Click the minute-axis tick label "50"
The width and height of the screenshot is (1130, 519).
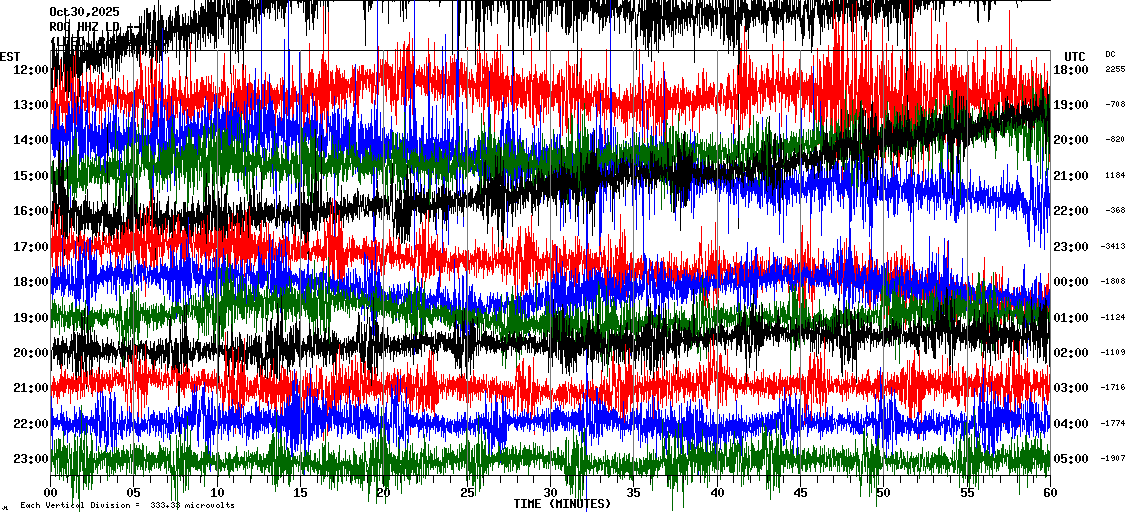coord(884,493)
